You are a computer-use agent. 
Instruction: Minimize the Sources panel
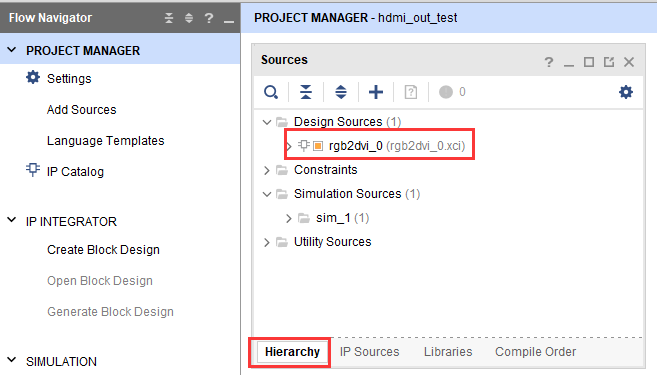[569, 65]
